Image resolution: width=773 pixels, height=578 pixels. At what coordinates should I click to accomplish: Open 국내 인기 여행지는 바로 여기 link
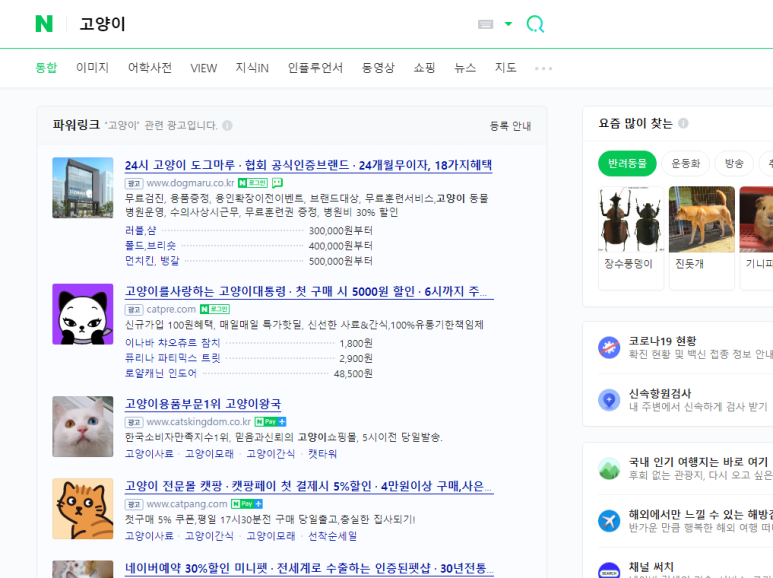pos(699,462)
